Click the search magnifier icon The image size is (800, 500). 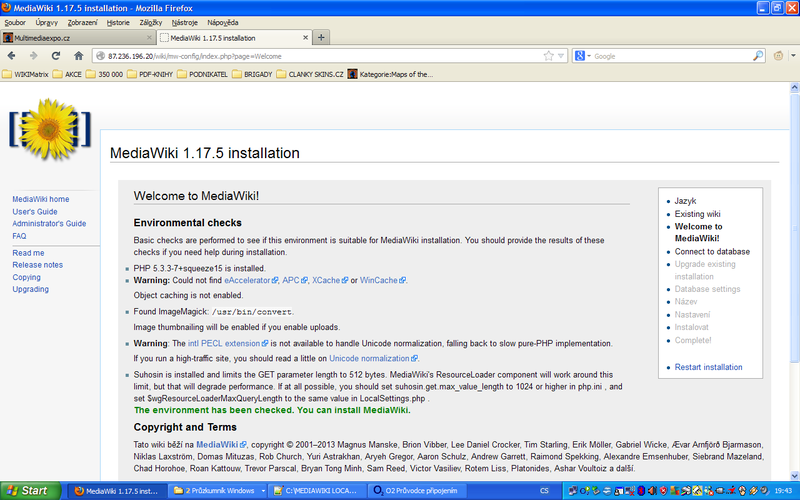click(758, 56)
